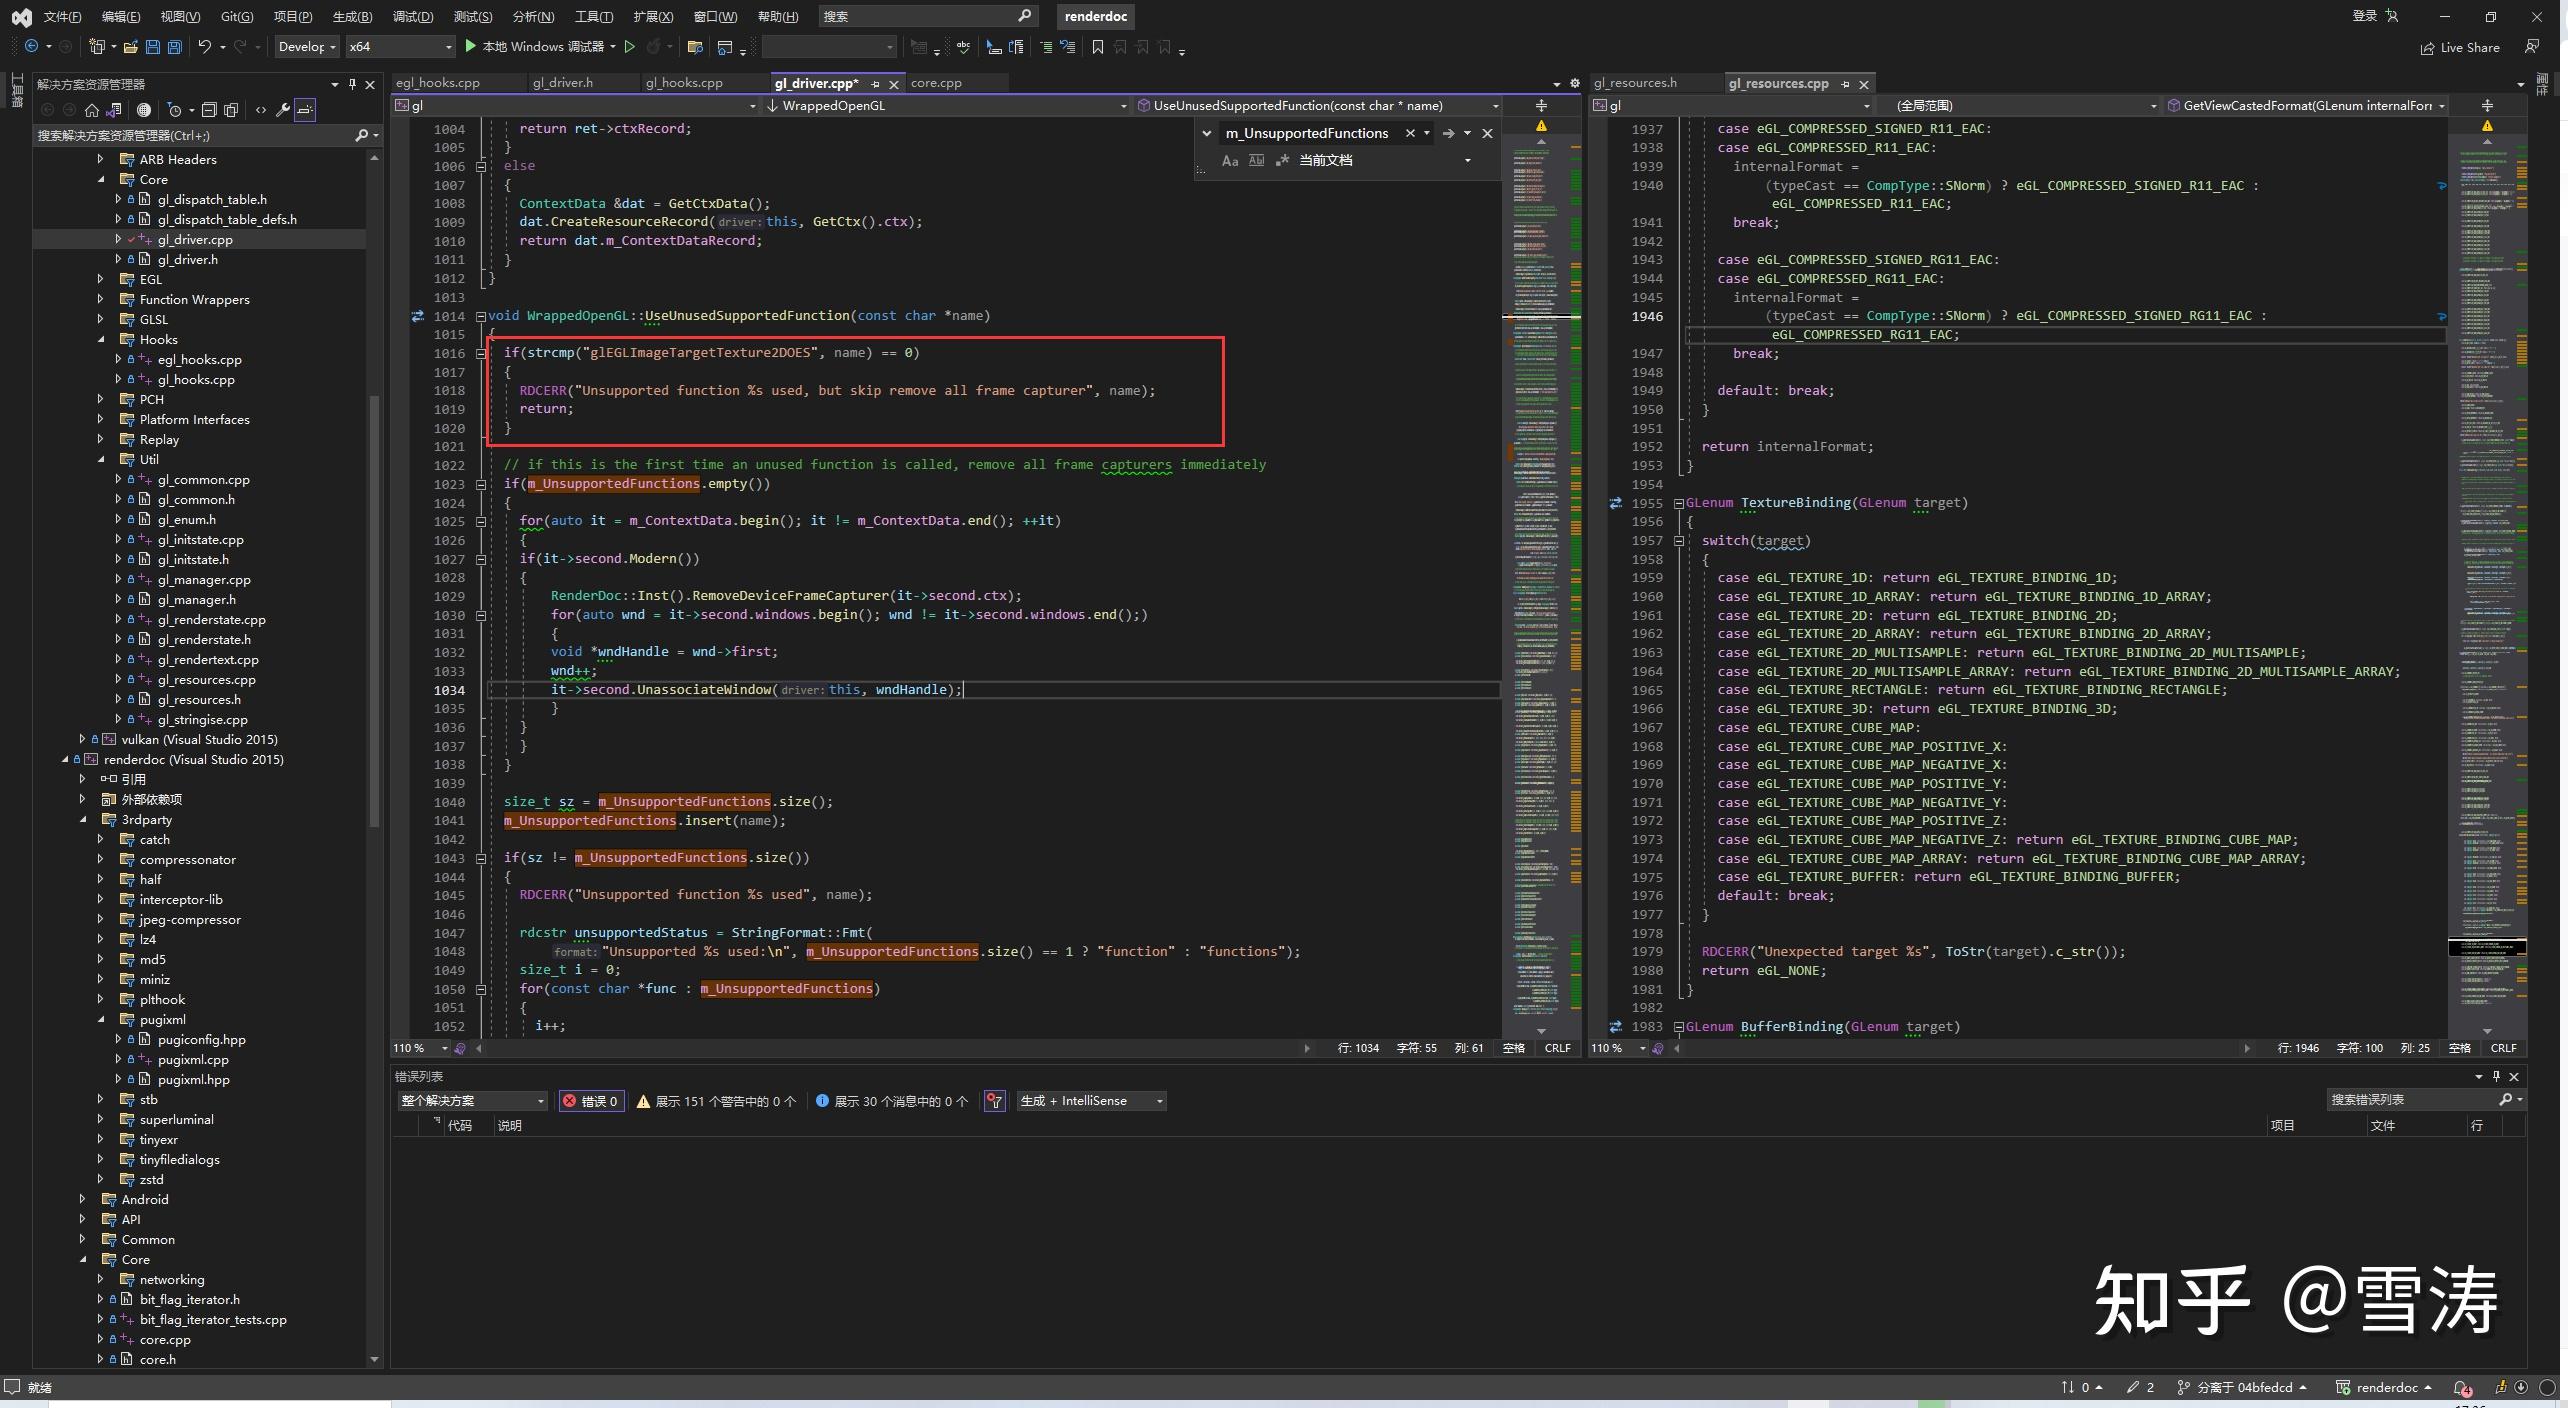Viewport: 2568px width, 1408px height.
Task: Click the bookmark icon in the toolbar
Action: click(x=1095, y=47)
